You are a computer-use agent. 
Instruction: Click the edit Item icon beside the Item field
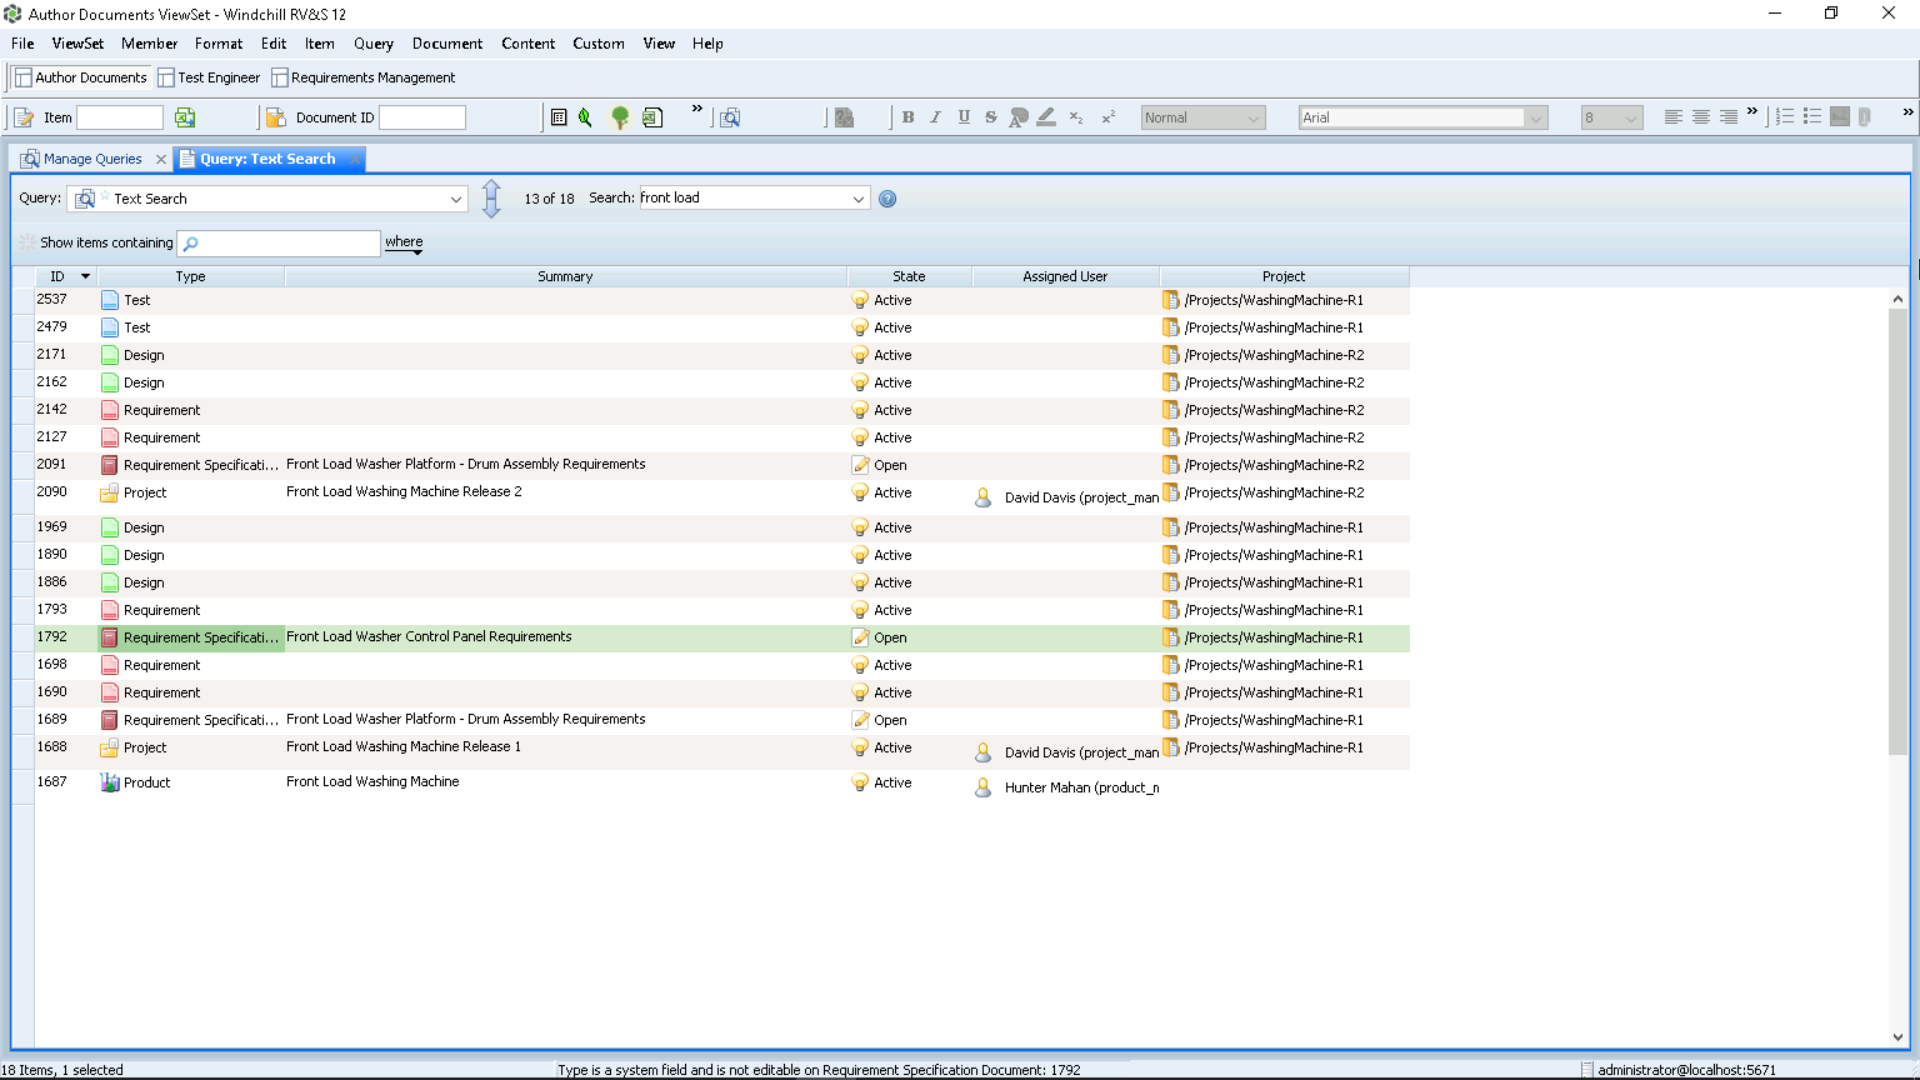(24, 118)
